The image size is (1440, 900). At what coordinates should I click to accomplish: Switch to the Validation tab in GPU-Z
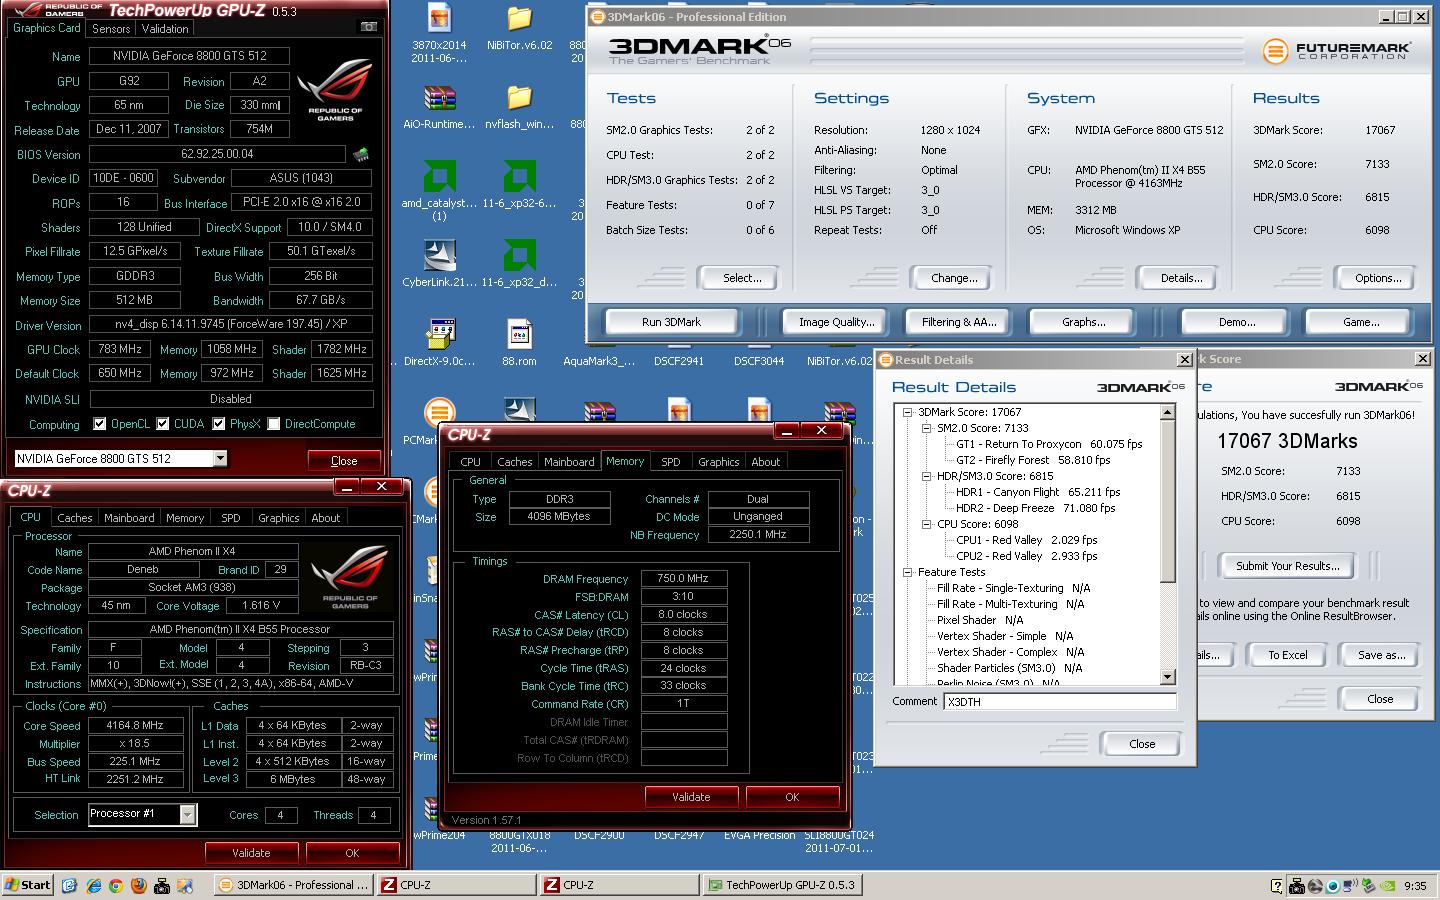pyautogui.click(x=165, y=29)
